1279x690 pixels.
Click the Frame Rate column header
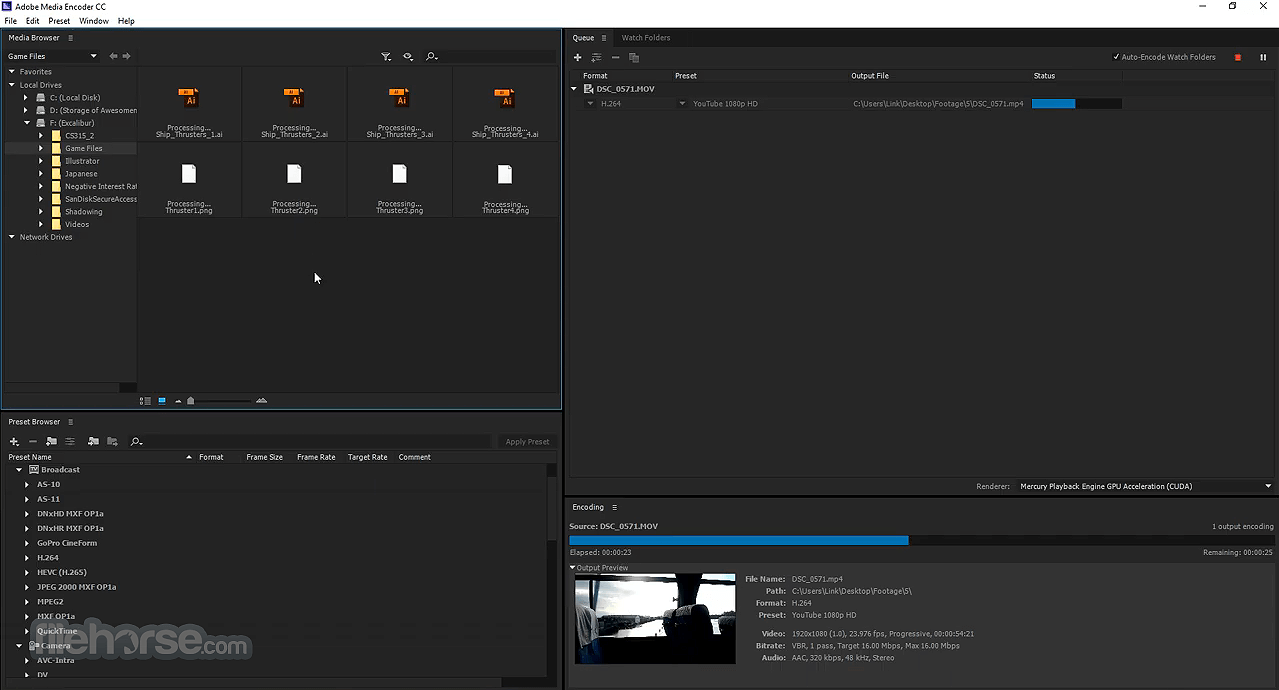[316, 457]
